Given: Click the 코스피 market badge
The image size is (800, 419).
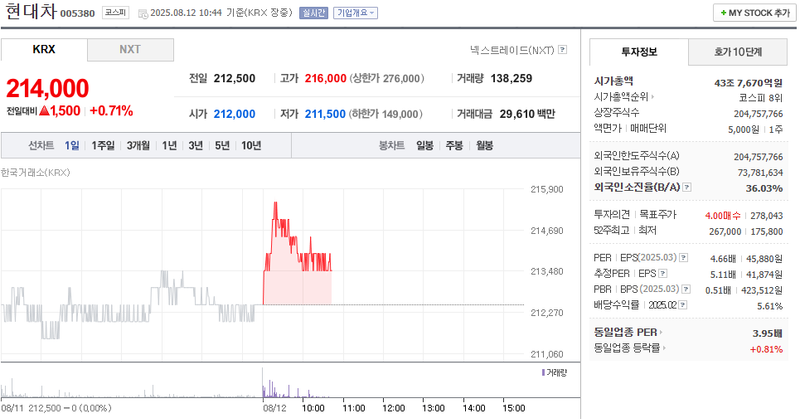Looking at the screenshot, I should pyautogui.click(x=115, y=13).
